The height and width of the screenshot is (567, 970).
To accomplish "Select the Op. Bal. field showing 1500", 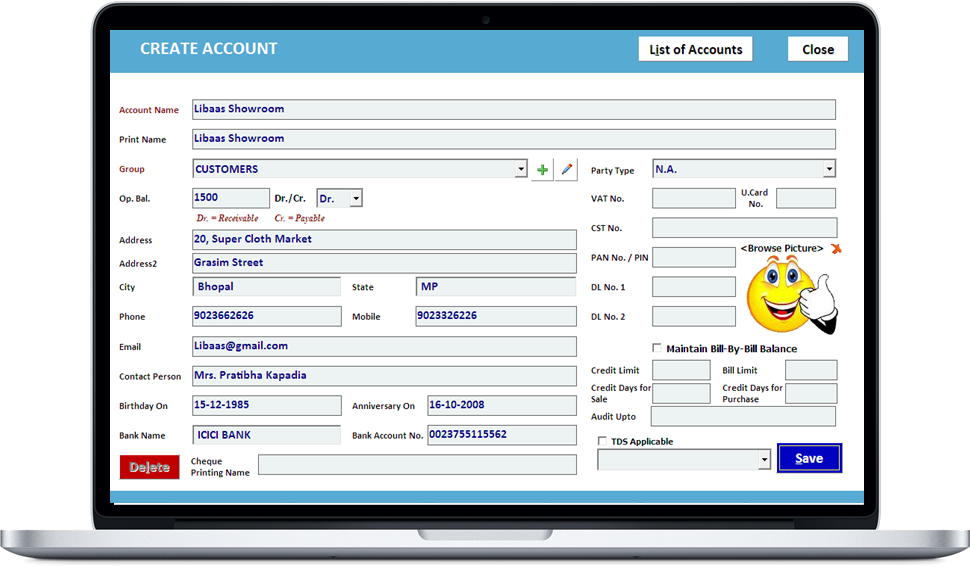I will 230,199.
